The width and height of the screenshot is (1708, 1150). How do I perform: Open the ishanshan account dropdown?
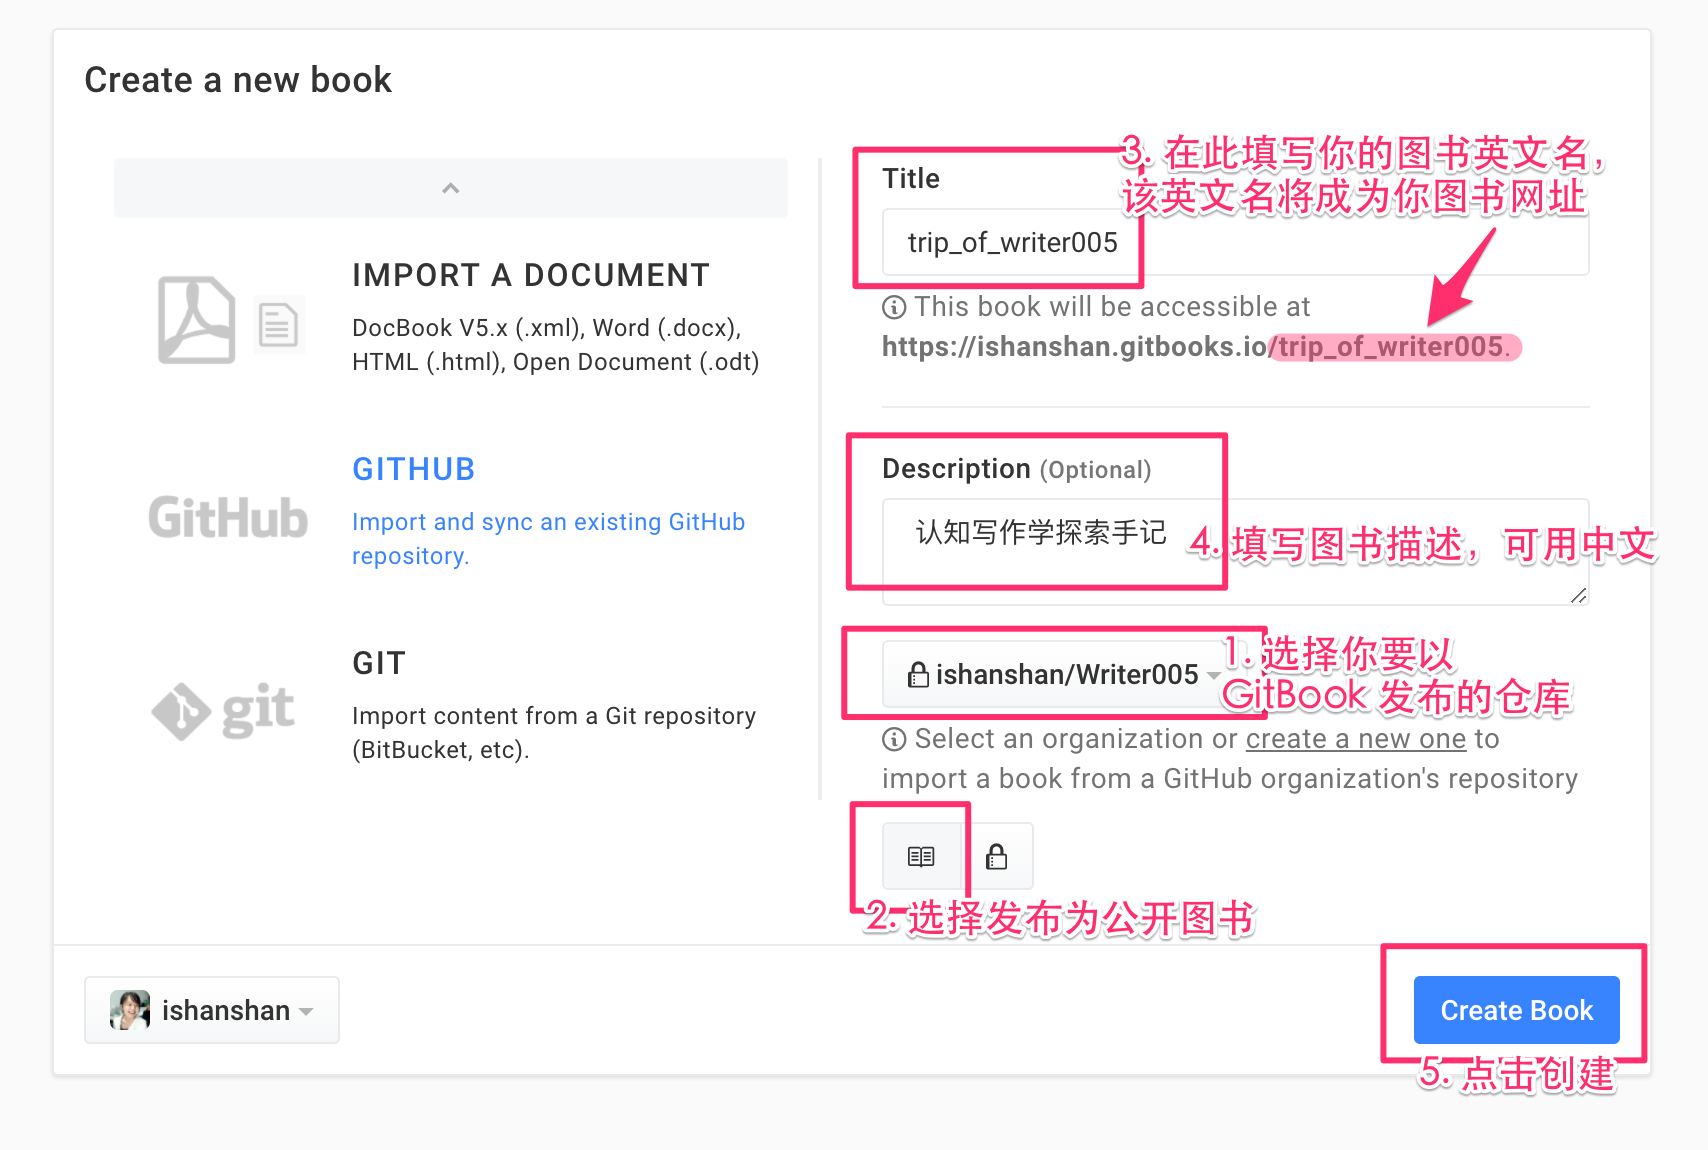click(212, 1010)
